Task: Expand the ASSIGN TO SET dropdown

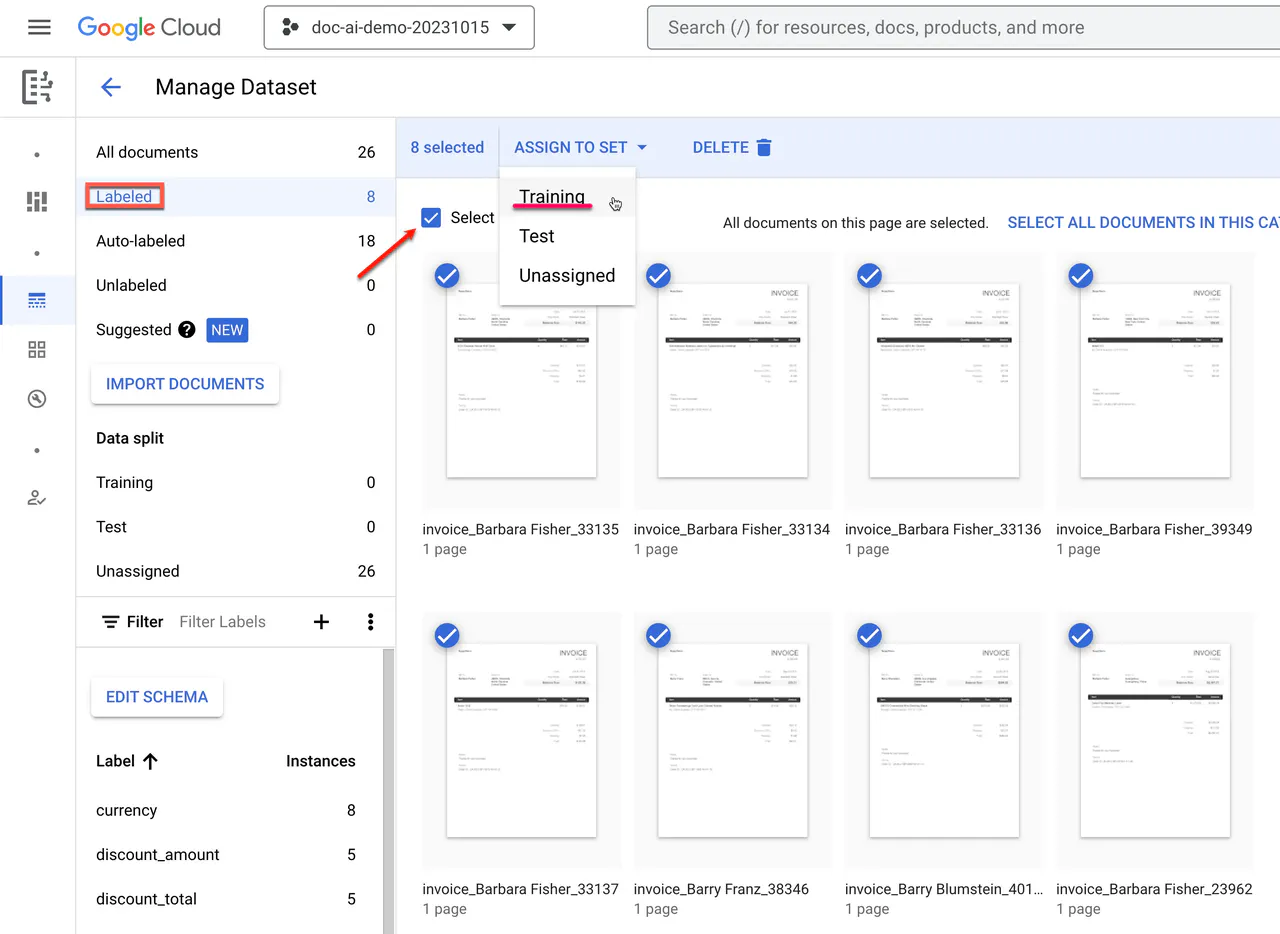Action: point(580,147)
